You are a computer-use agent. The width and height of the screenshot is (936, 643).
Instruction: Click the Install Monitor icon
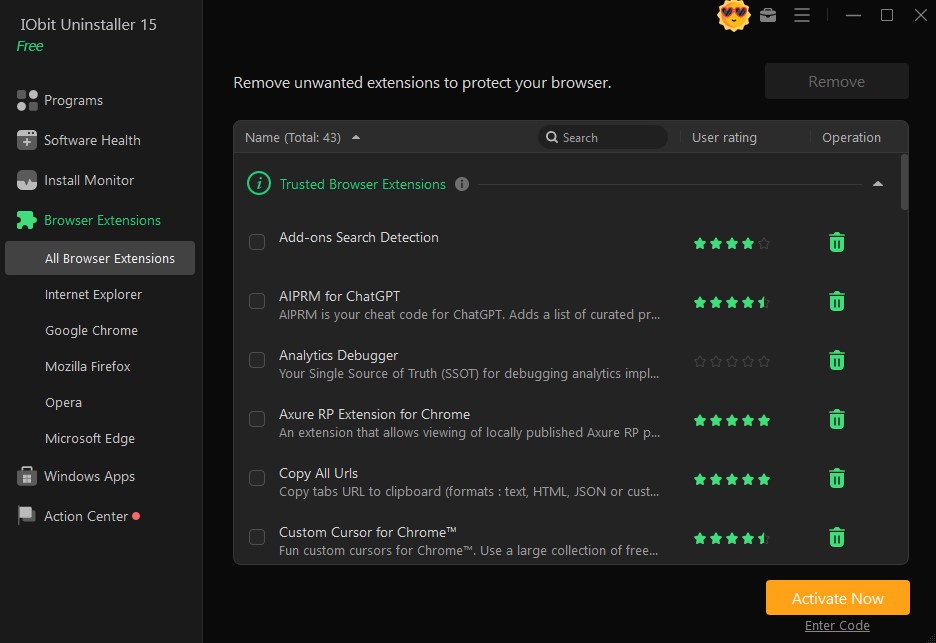coord(24,180)
